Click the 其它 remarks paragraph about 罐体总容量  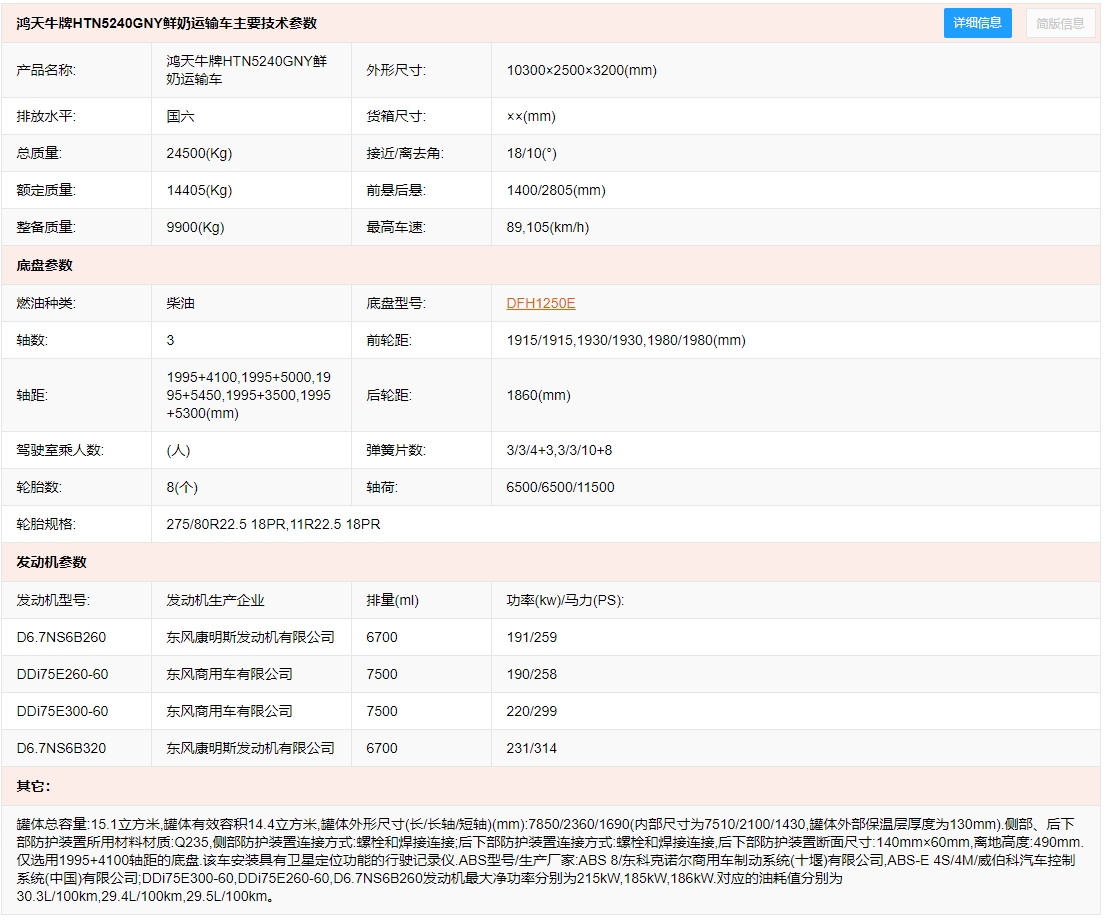[550, 860]
